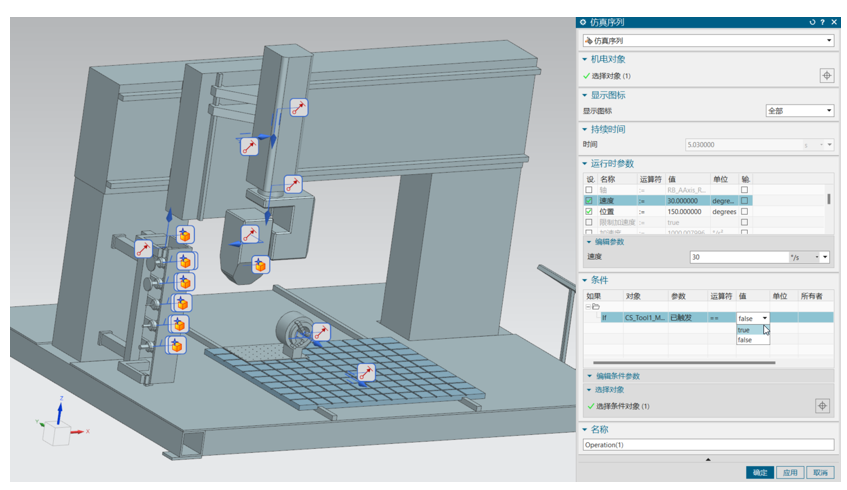Open the 显示图标 全部 dropdown
Viewport: 847px width, 490px height.
(x=799, y=111)
